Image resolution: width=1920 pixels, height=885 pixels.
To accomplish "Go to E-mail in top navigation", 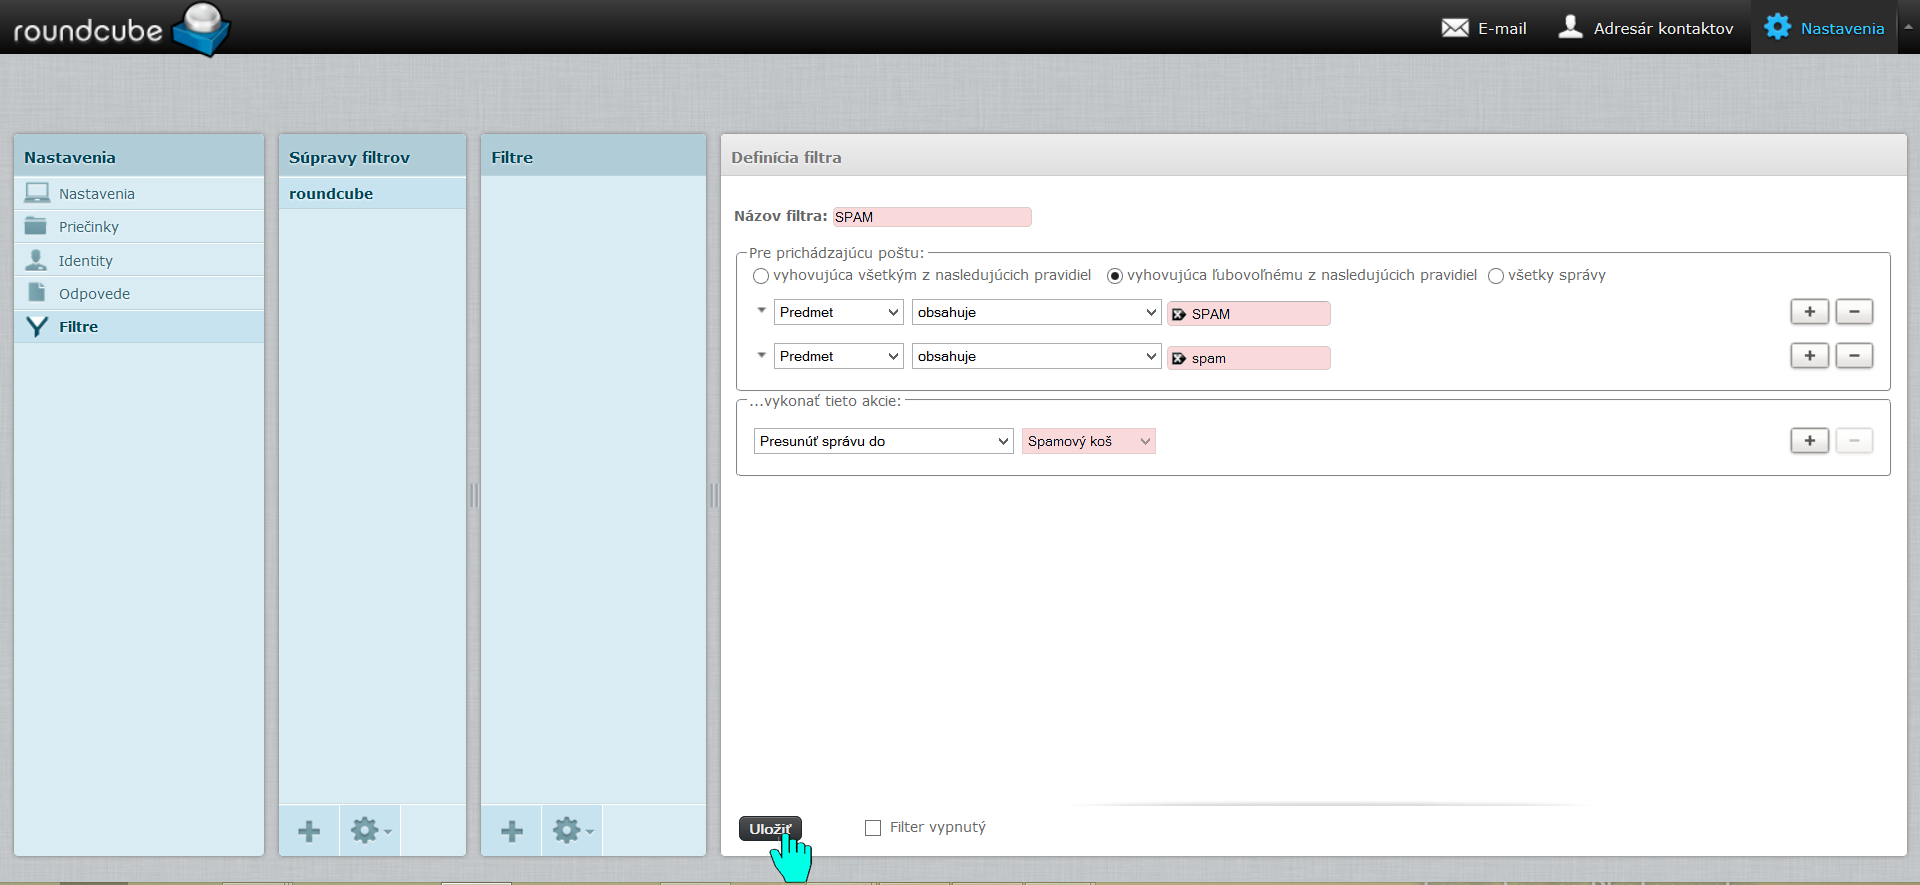I will 1484,28.
